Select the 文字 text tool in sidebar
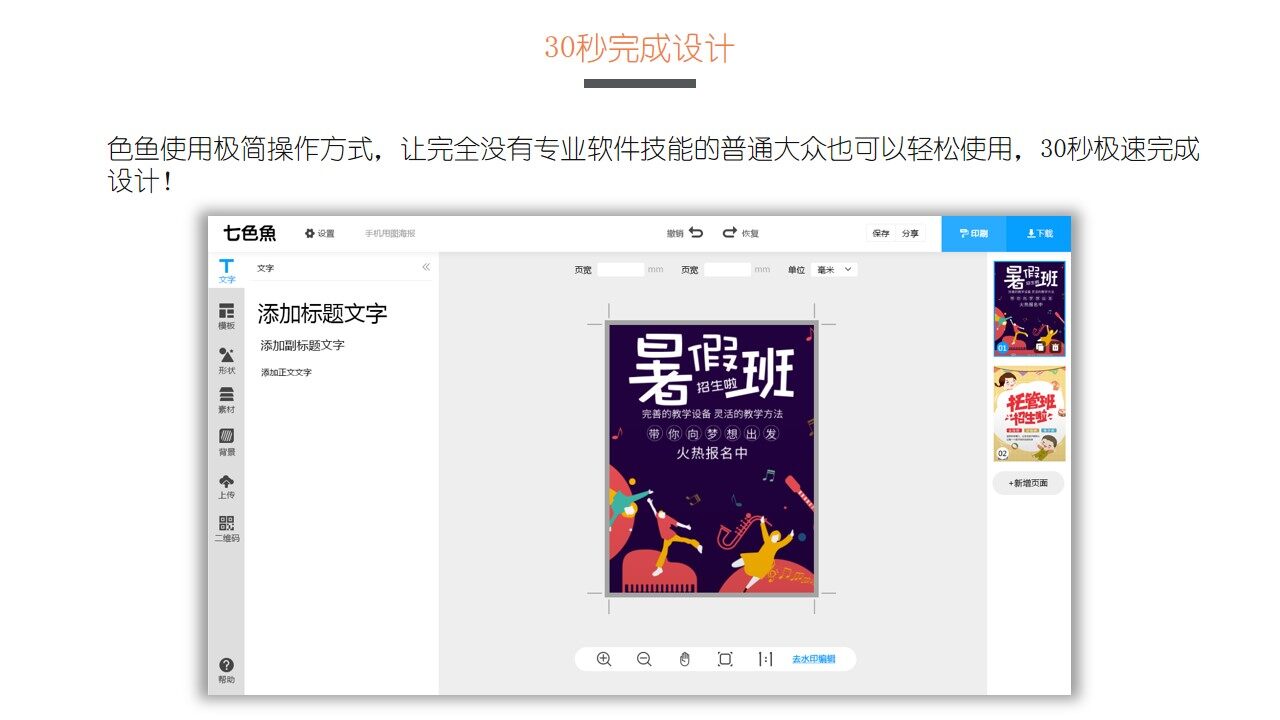The height and width of the screenshot is (720, 1280). click(x=227, y=270)
